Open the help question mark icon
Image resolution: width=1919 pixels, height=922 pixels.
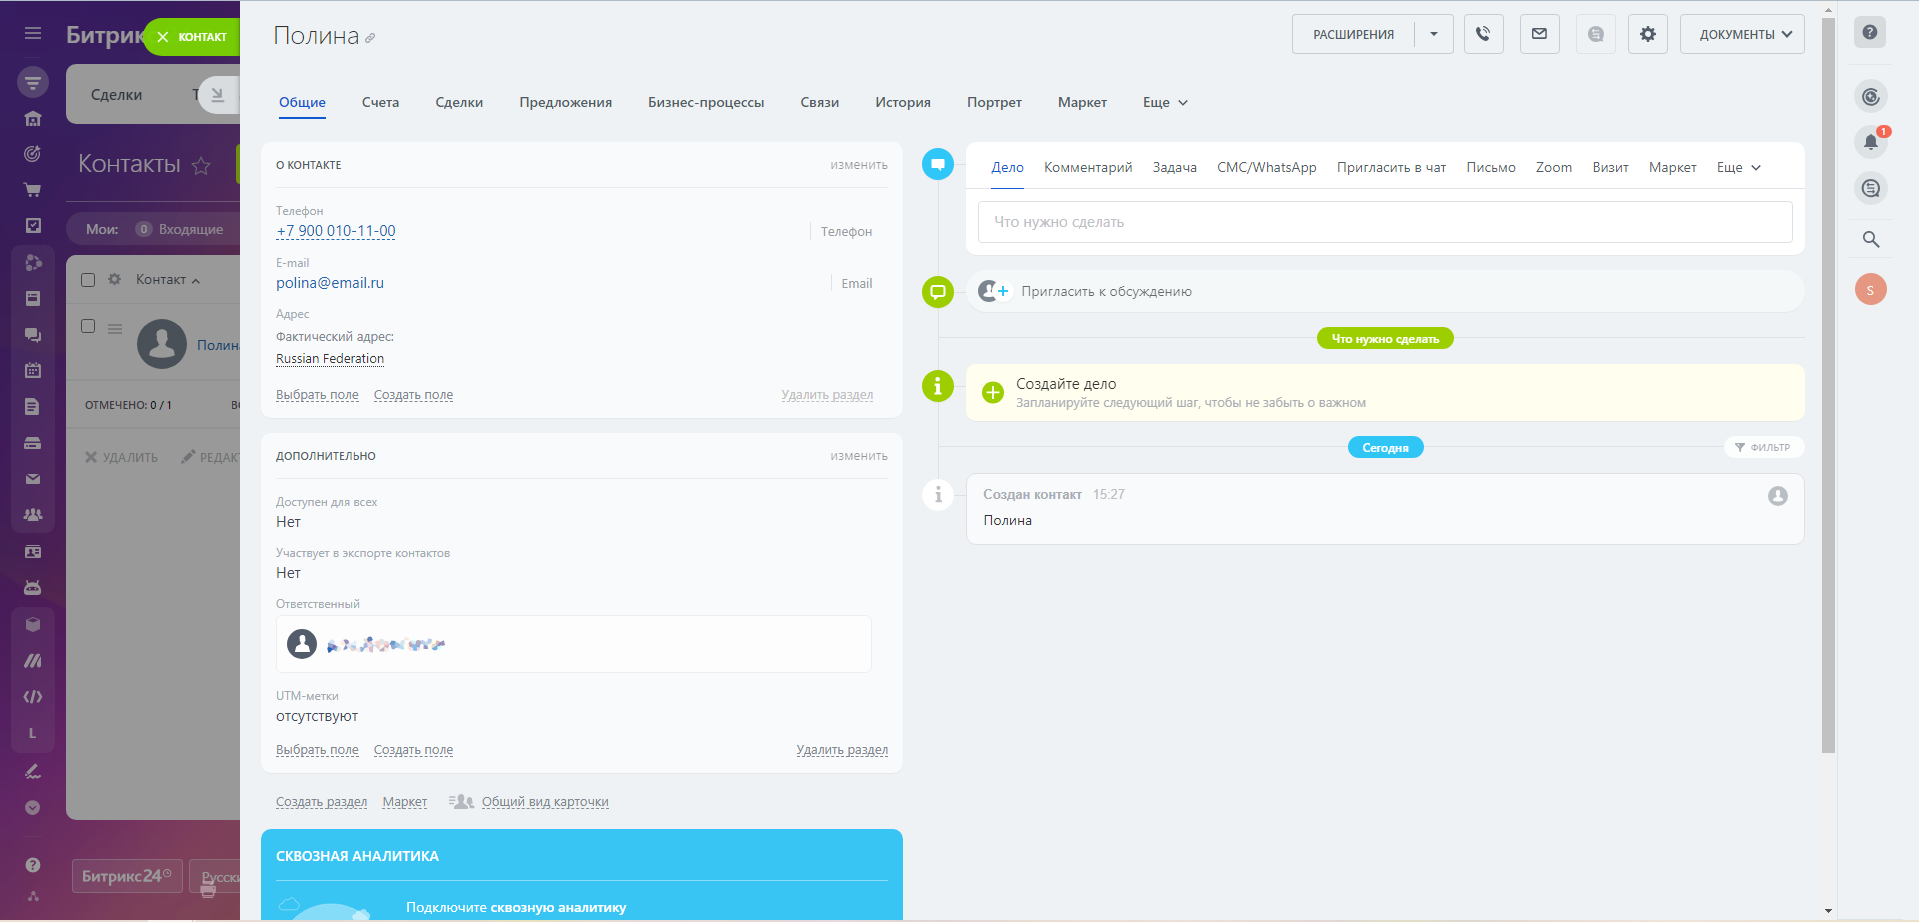point(1870,32)
